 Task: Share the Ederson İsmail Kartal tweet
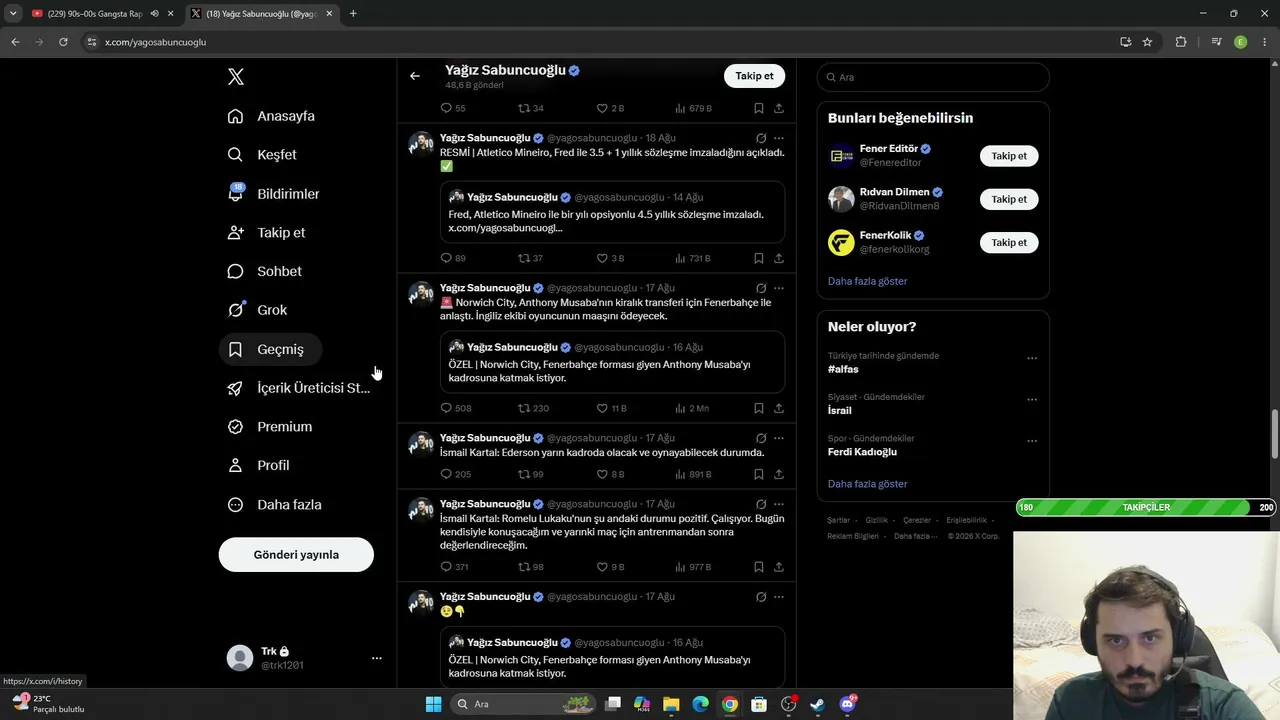(778, 474)
